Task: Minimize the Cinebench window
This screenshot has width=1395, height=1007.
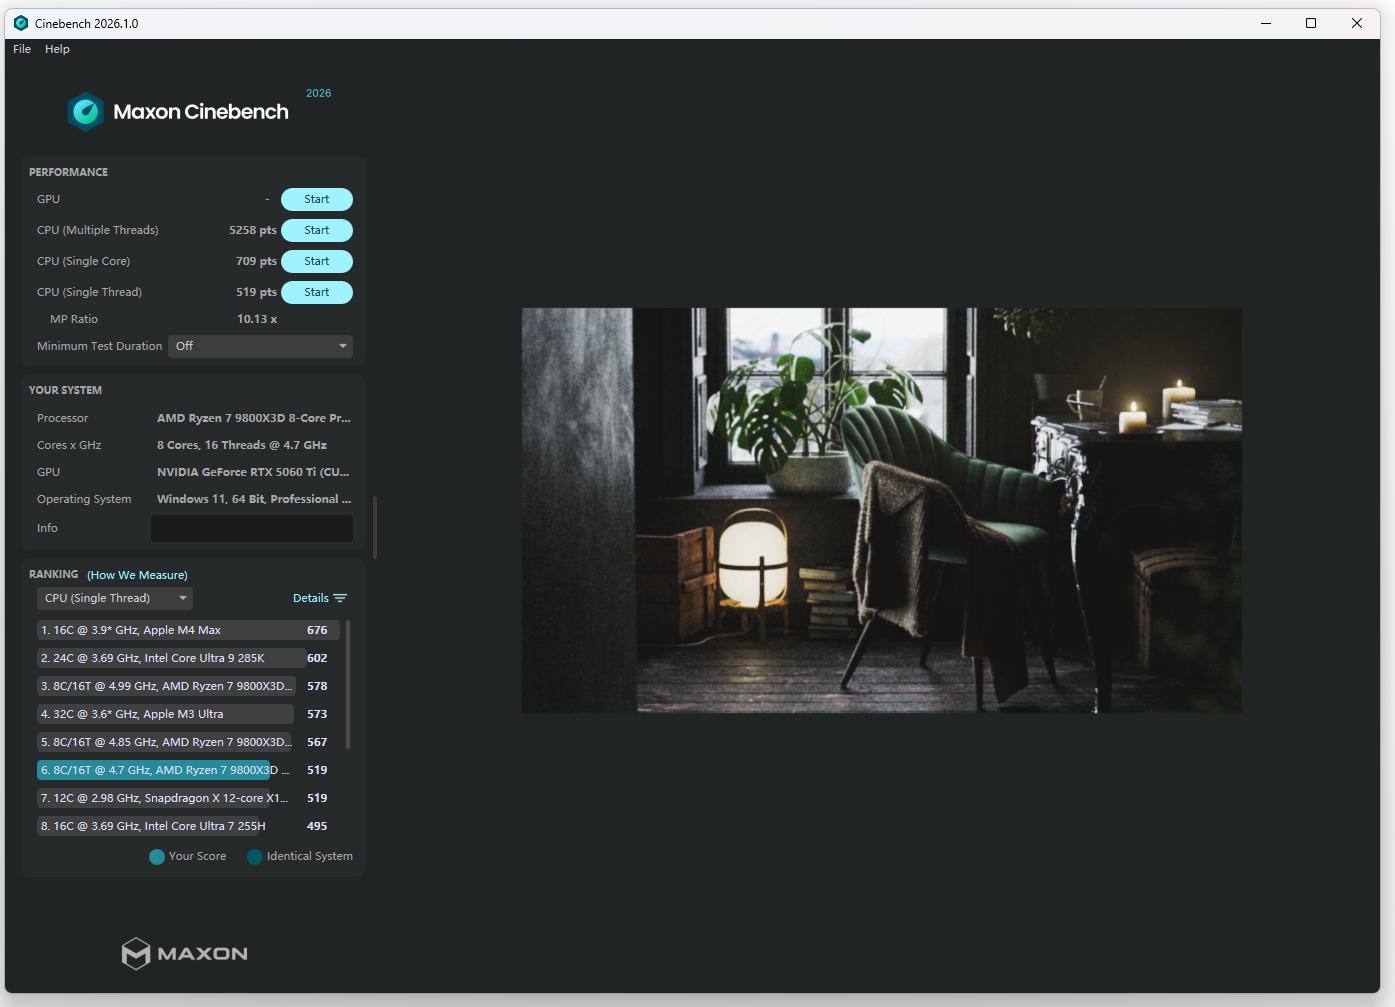Action: [x=1266, y=23]
